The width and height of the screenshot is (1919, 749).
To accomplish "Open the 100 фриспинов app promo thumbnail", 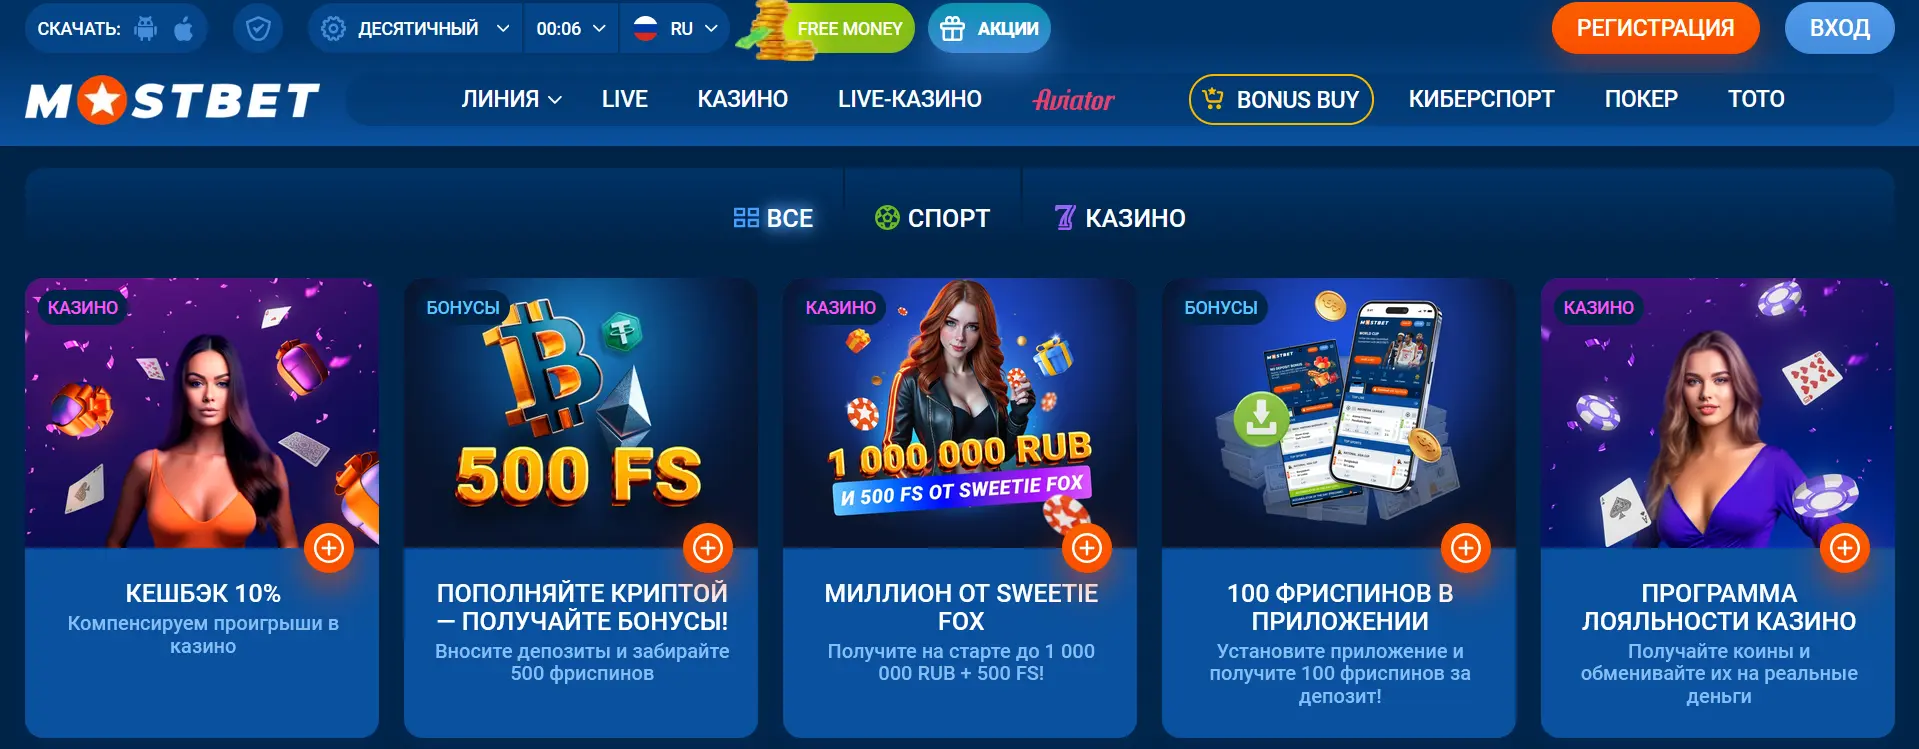I will click(1339, 413).
